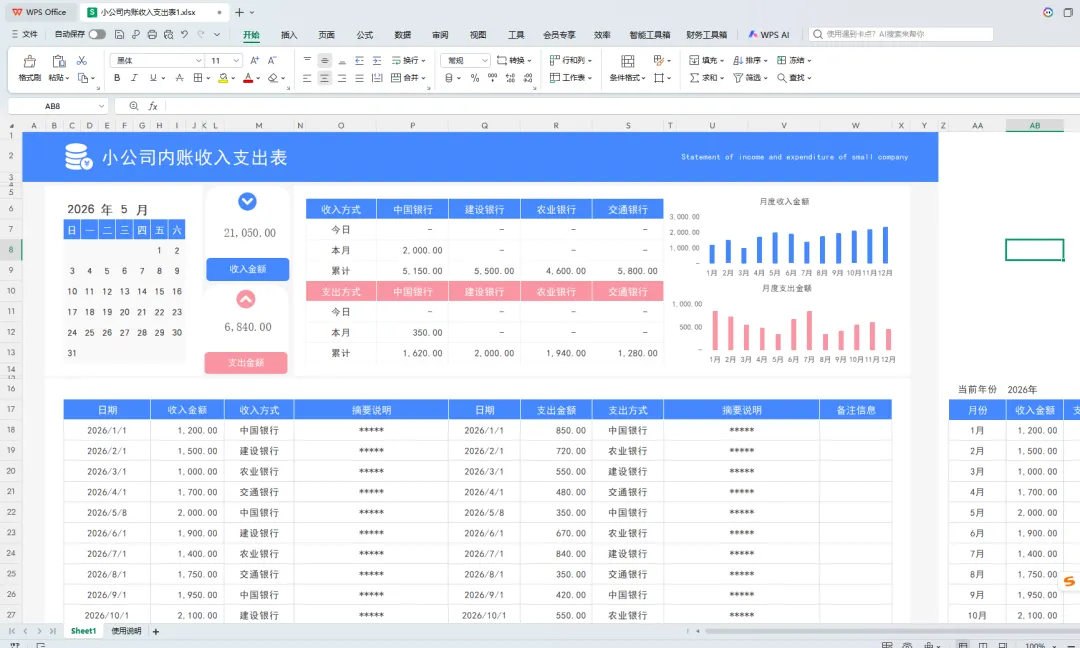The width and height of the screenshot is (1080, 648).
Task: Open the number format 常规 dropdown
Action: (x=485, y=61)
